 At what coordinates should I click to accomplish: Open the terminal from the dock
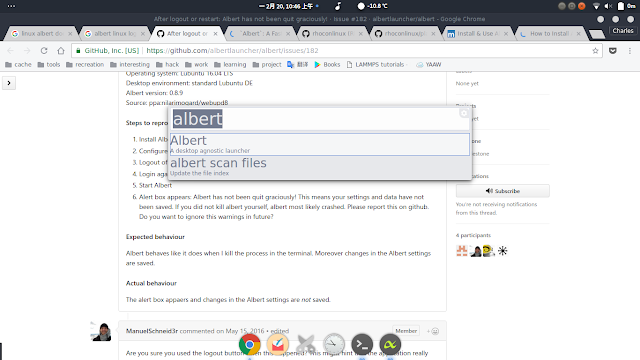(362, 344)
